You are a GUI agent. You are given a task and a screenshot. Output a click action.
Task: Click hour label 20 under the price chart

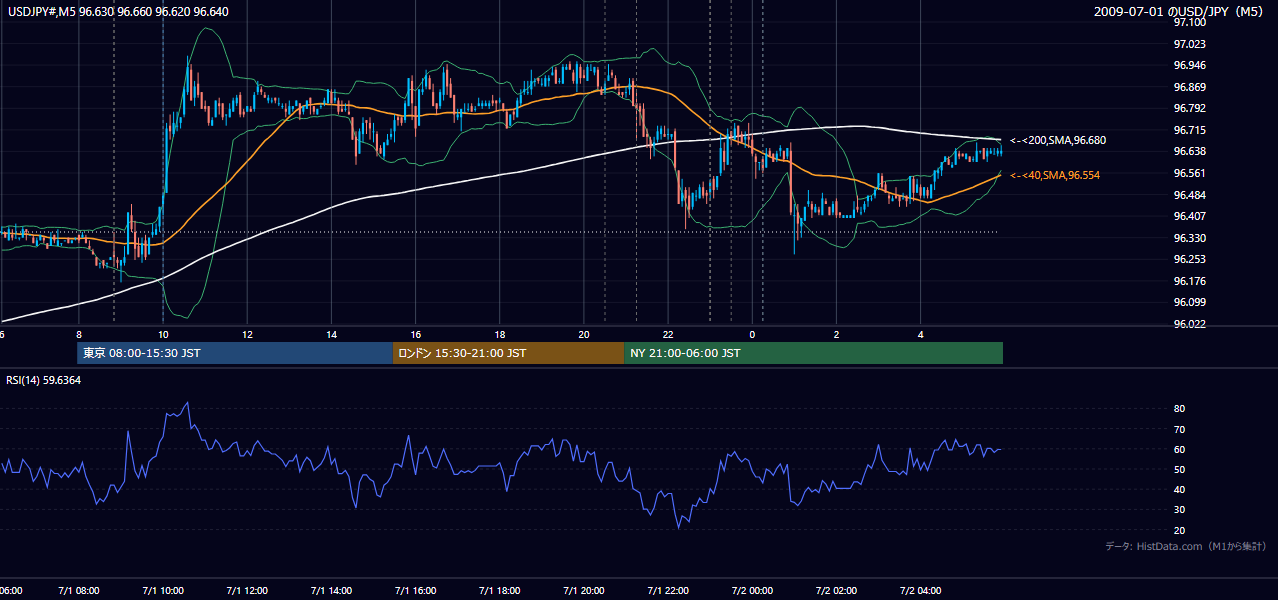click(x=583, y=335)
